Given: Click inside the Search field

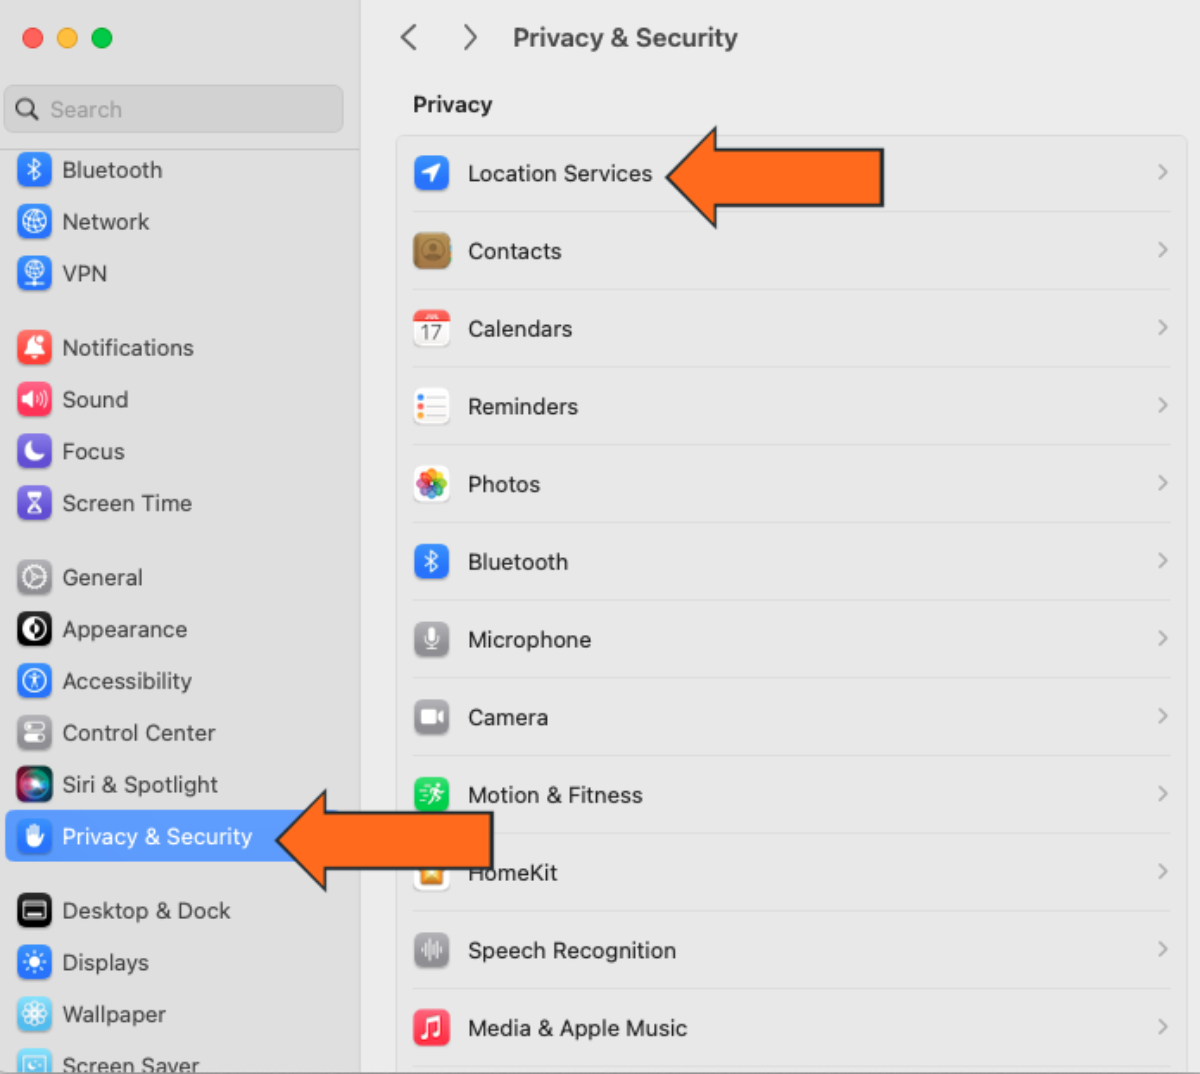Looking at the screenshot, I should (x=173, y=109).
